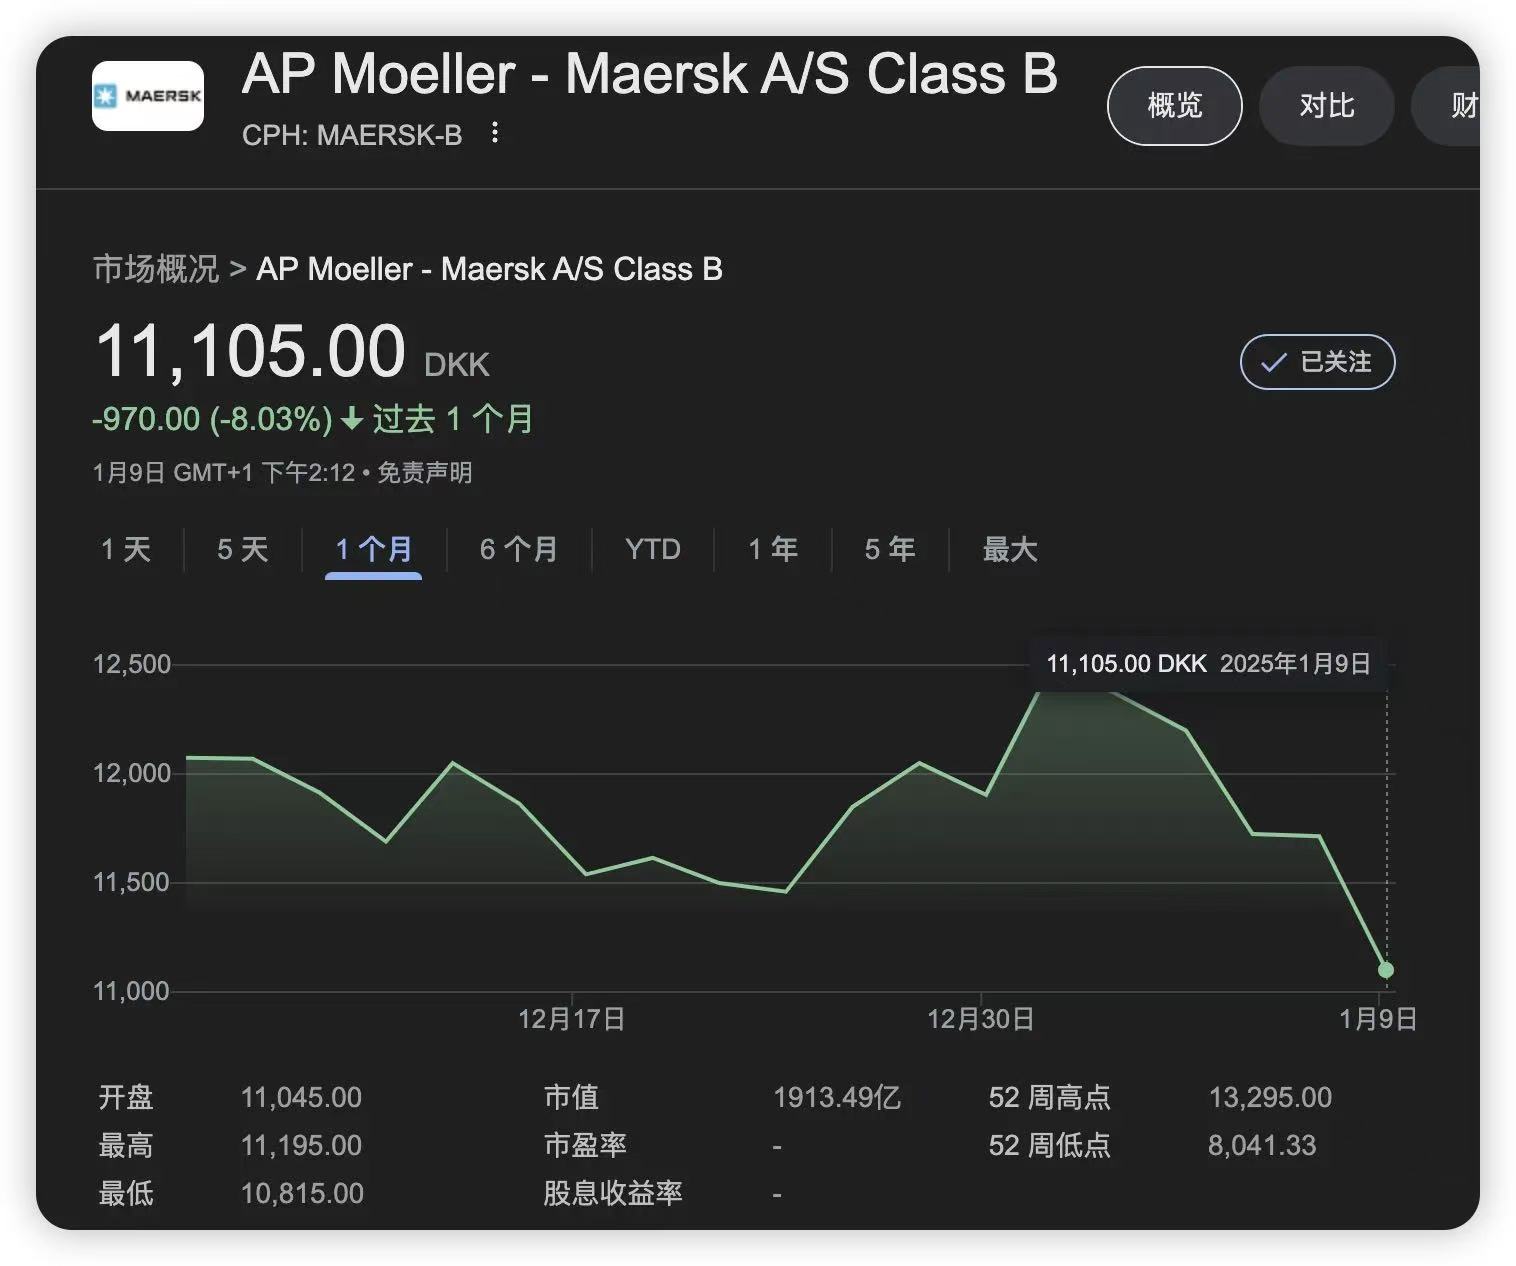Select the 5 年 time range
1516x1266 pixels.
889,549
